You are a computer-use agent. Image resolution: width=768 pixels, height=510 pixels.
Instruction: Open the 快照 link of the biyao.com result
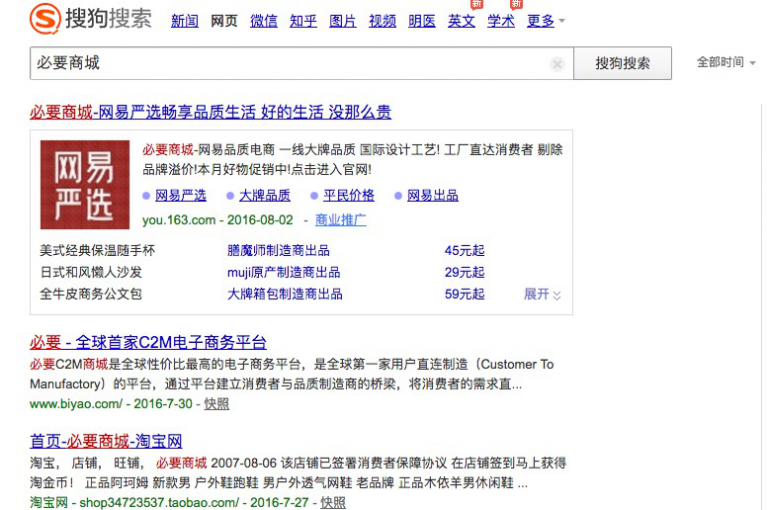[x=216, y=404]
